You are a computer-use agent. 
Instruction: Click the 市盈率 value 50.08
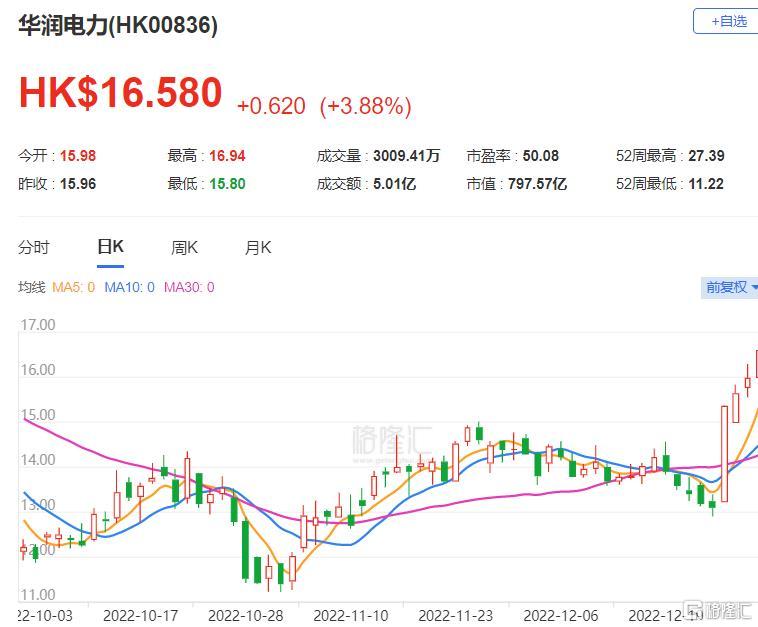(x=540, y=156)
